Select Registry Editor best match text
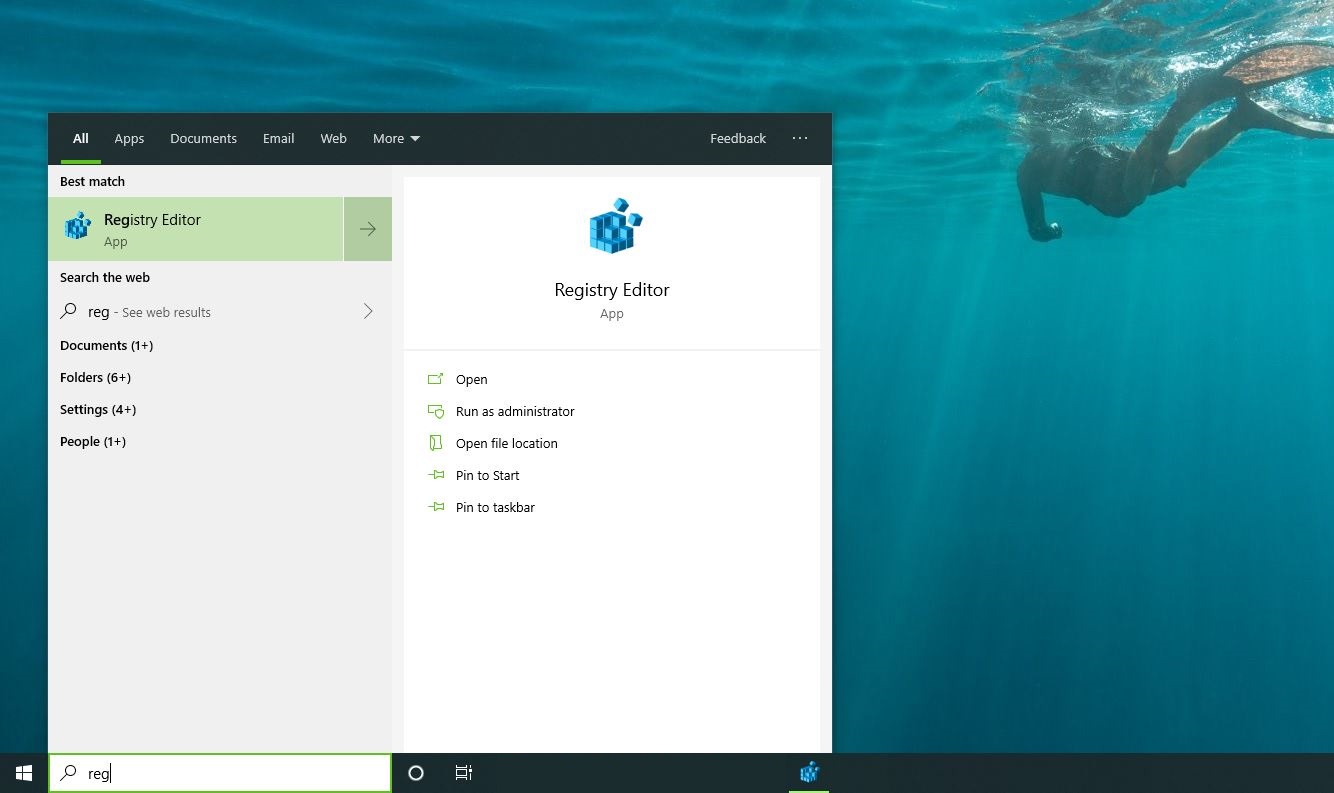 tap(152, 219)
